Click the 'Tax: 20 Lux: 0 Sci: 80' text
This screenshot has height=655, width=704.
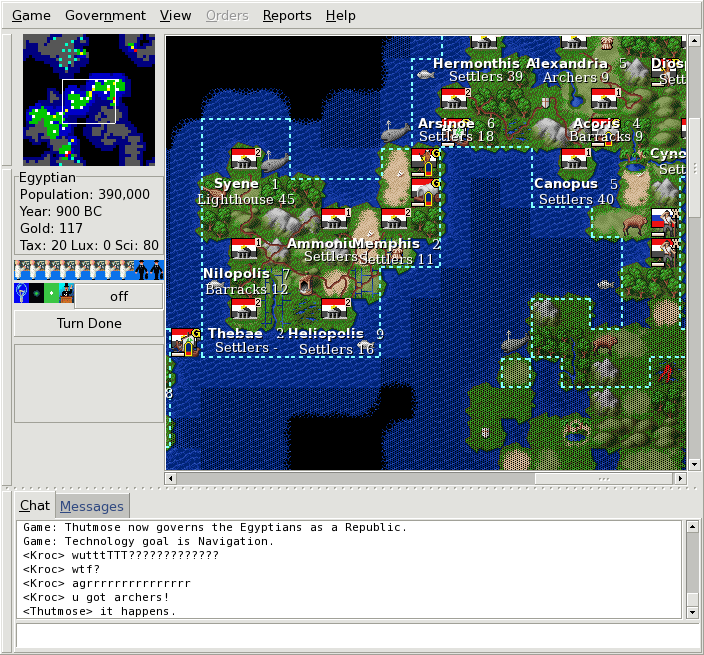pos(89,245)
